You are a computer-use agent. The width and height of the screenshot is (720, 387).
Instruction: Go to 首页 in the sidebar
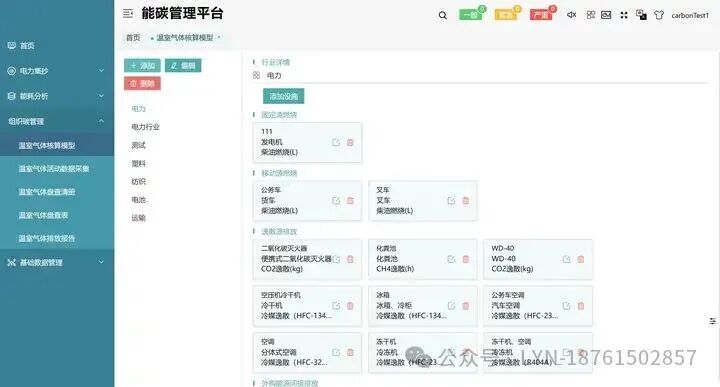coord(57,45)
